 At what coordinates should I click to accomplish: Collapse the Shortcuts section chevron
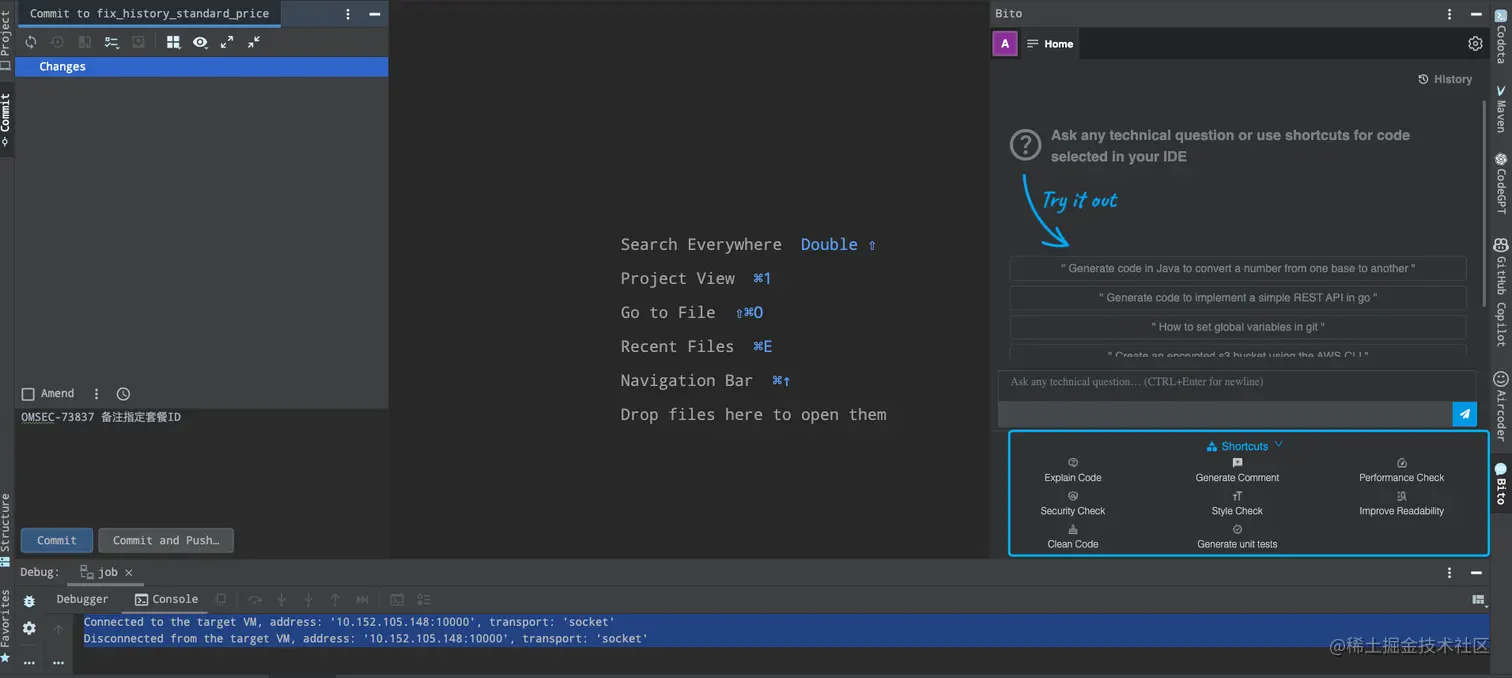[1278, 445]
